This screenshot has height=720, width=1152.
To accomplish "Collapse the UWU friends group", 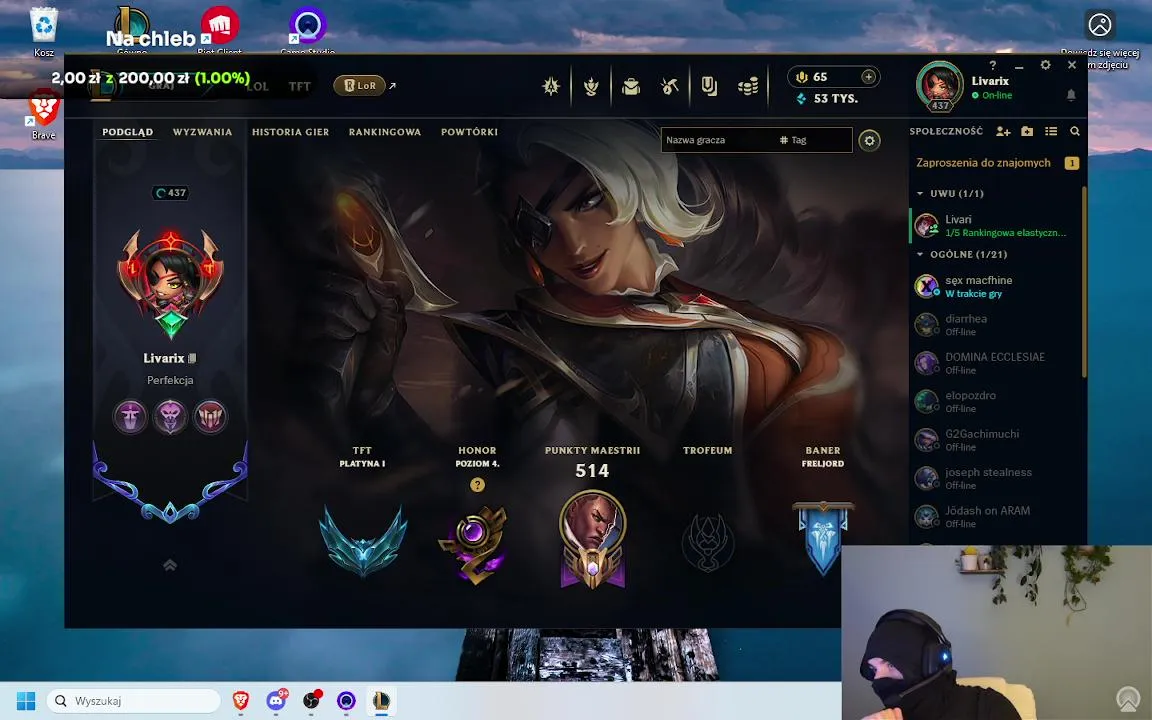I will 920,193.
